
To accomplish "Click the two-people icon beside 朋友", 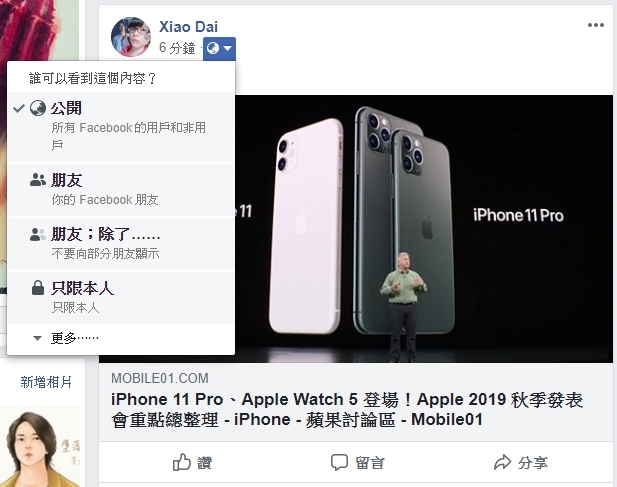I will click(x=38, y=180).
